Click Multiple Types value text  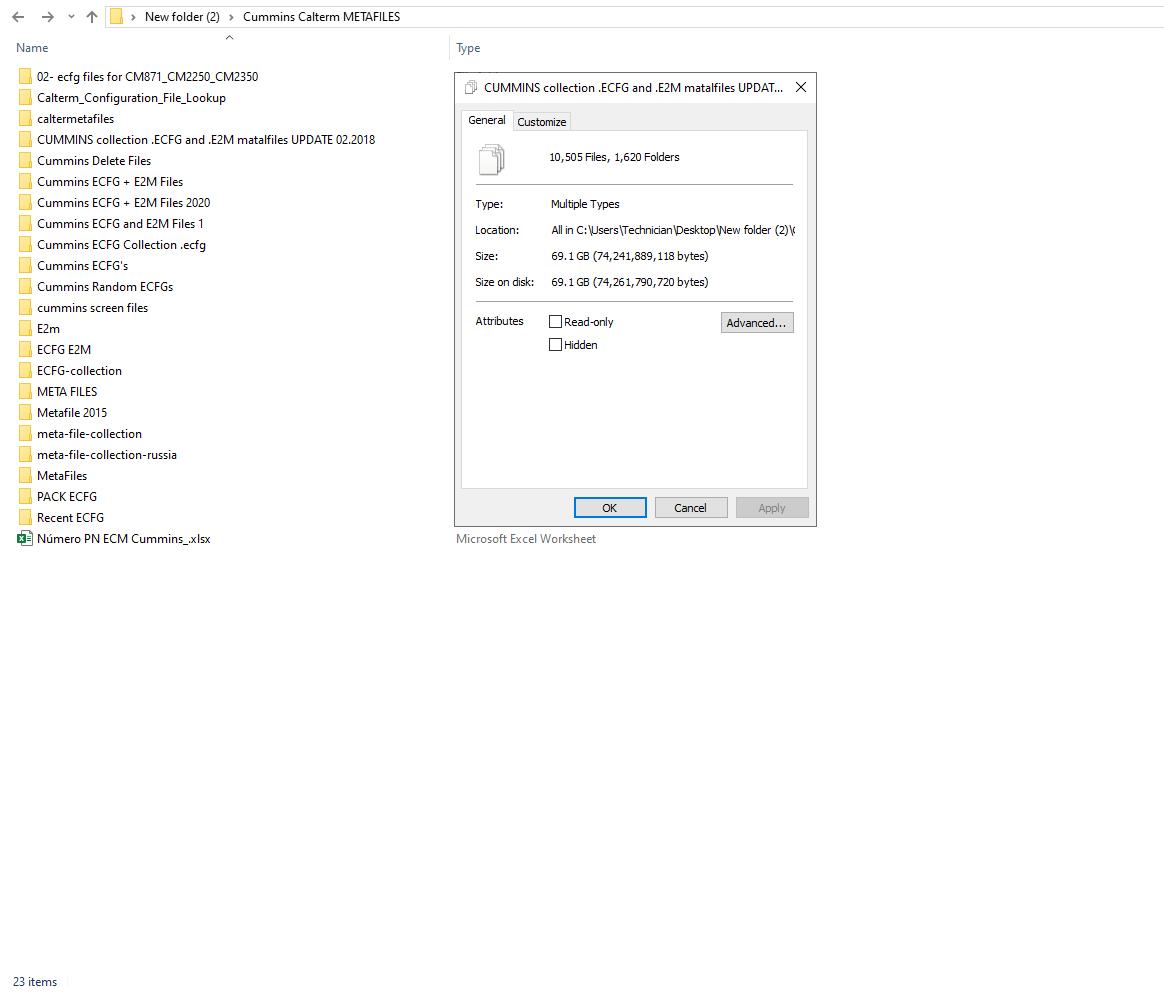coord(585,204)
